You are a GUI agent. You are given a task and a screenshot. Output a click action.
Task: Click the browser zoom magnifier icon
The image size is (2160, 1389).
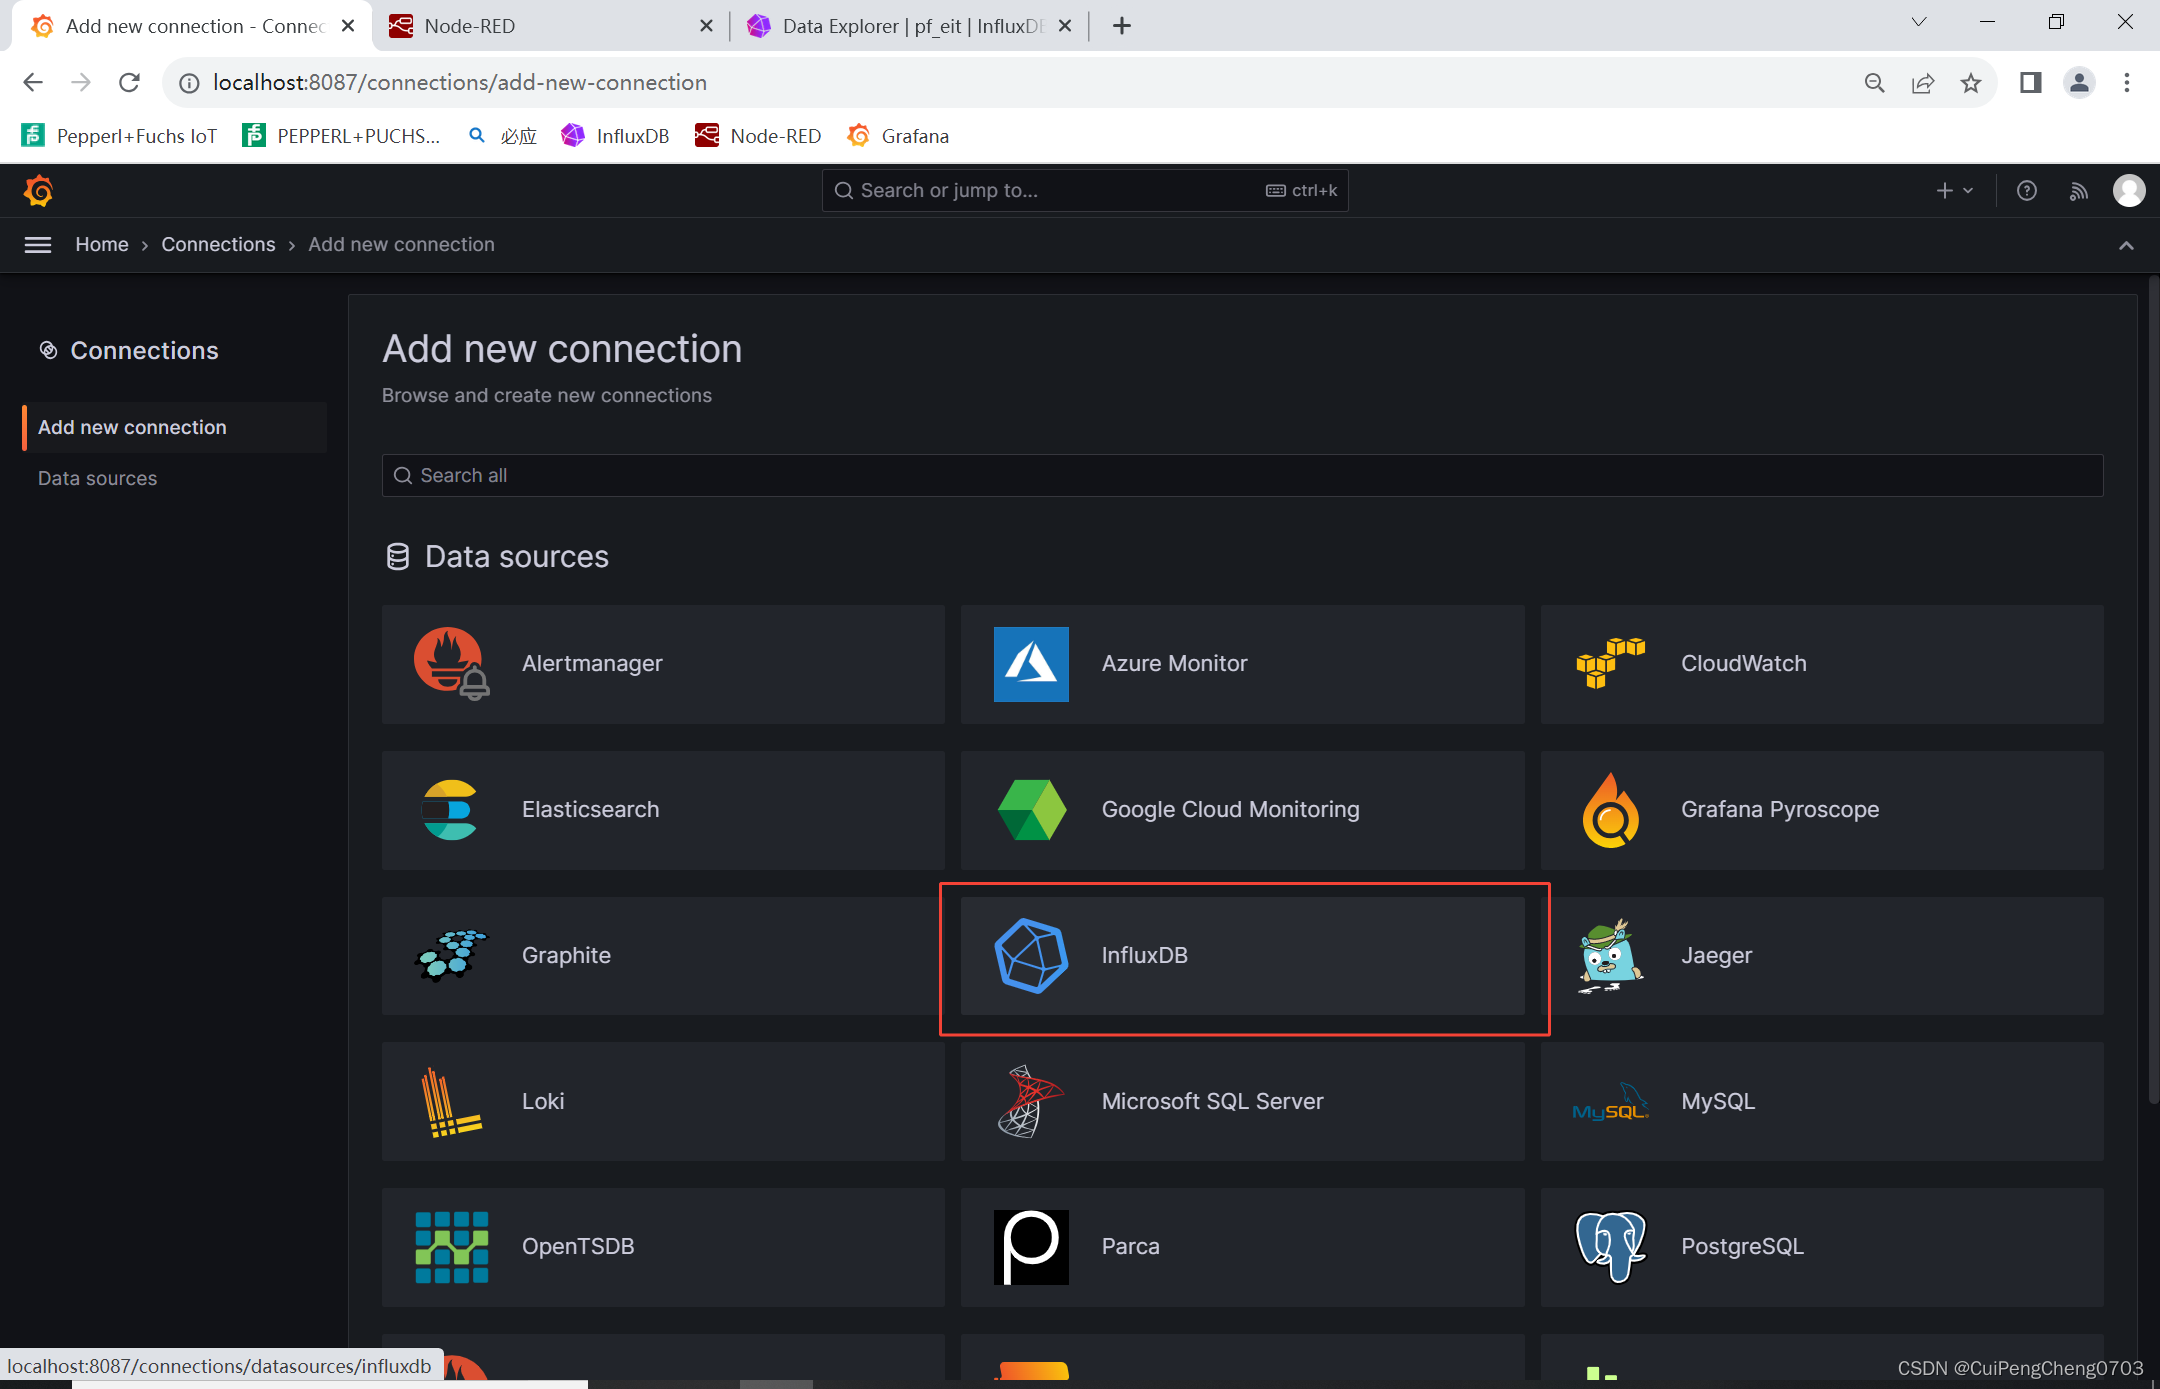(x=1875, y=83)
